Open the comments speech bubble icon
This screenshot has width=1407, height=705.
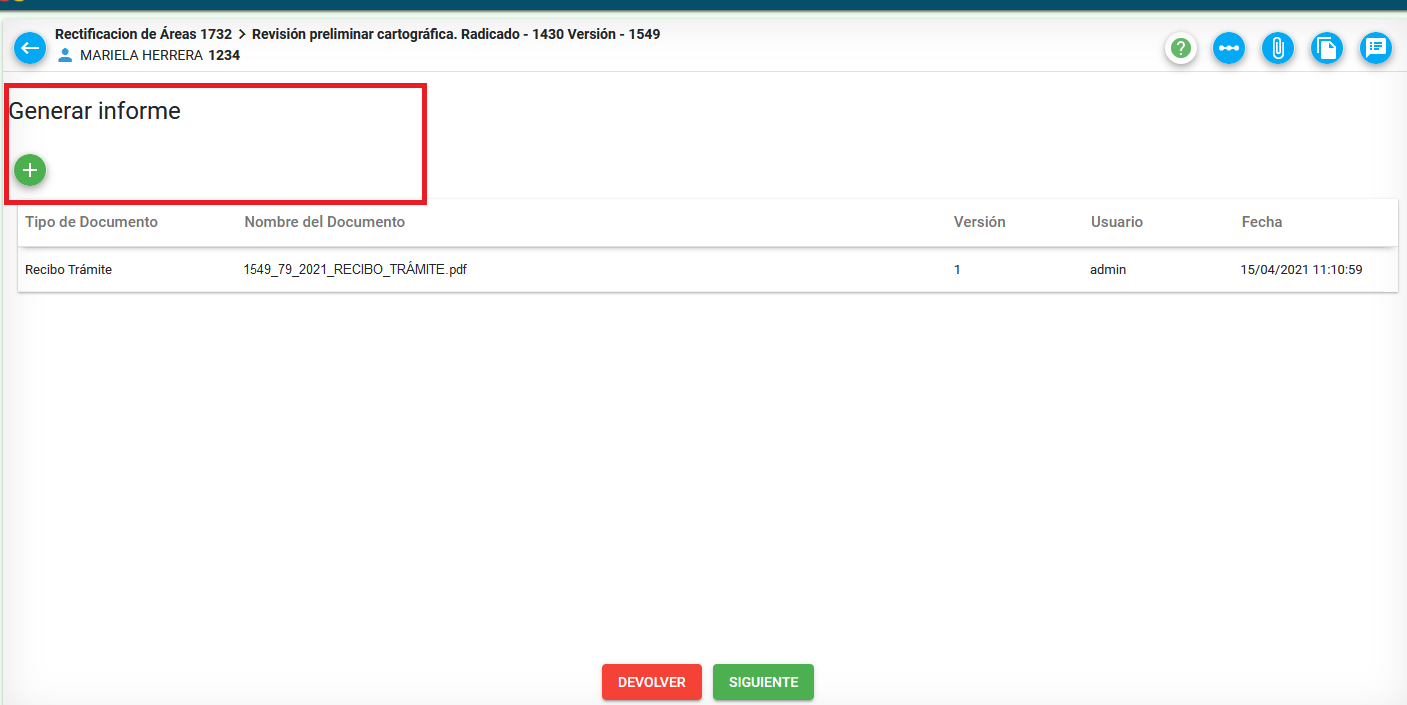pos(1375,48)
